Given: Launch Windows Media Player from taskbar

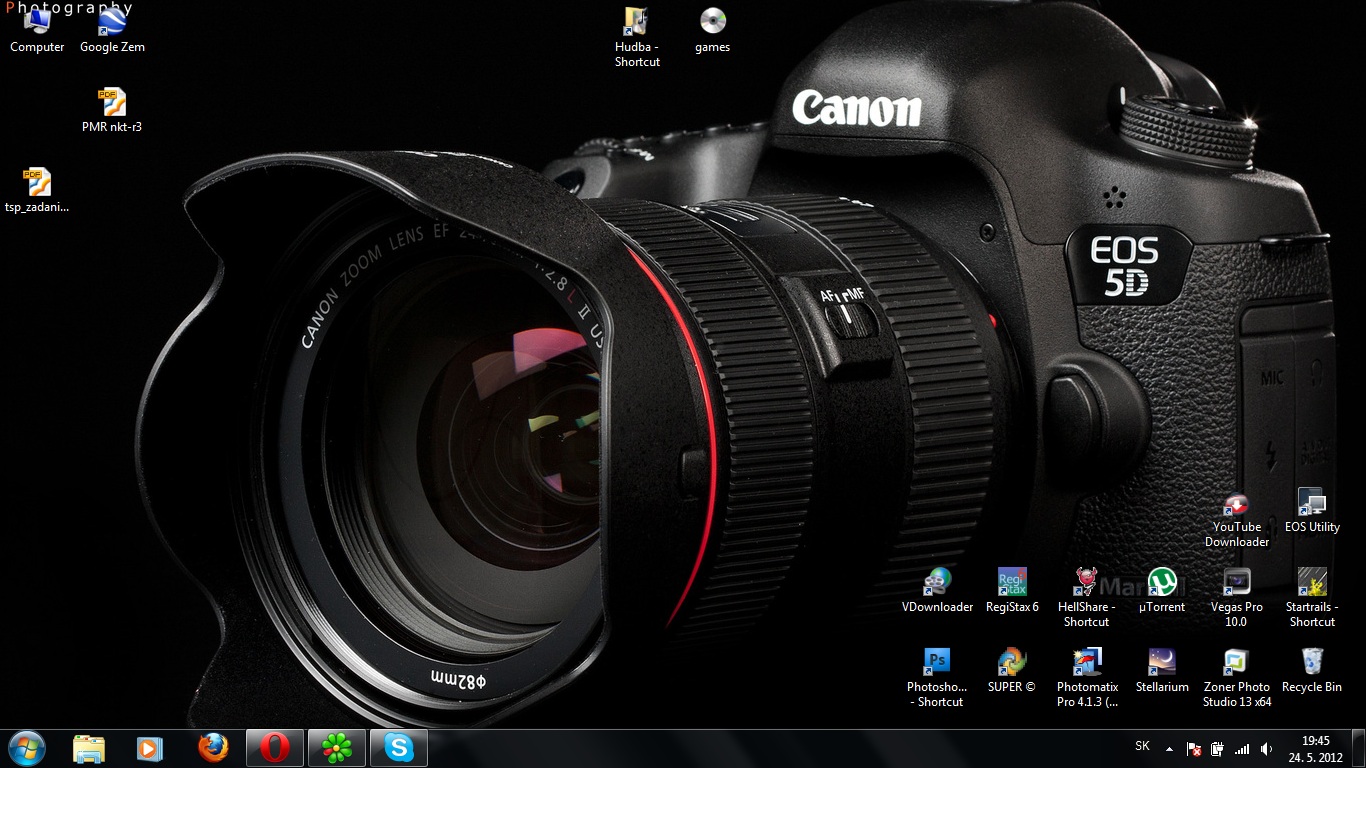Looking at the screenshot, I should tap(150, 748).
